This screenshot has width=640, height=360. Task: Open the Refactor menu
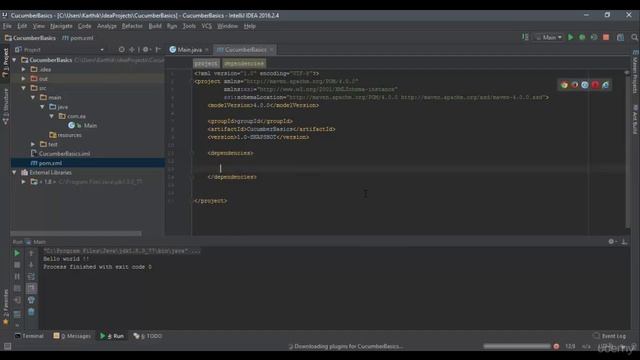tap(132, 26)
